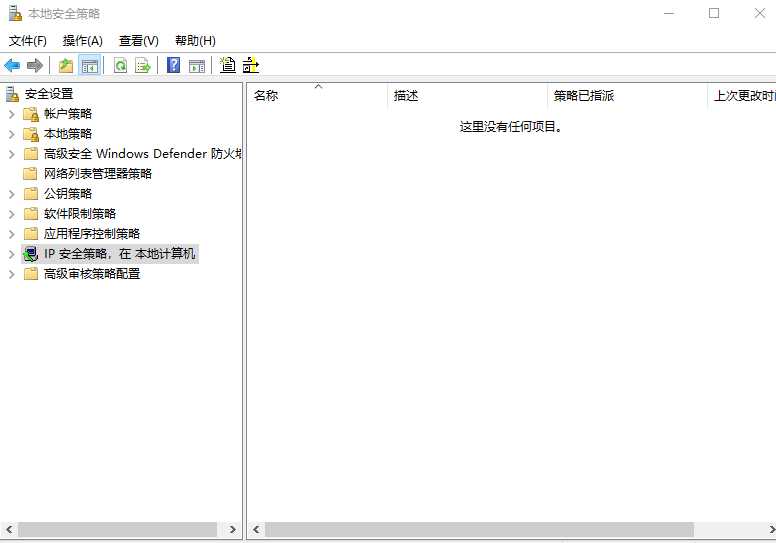
Task: Go up one level with folder icon
Action: point(66,65)
